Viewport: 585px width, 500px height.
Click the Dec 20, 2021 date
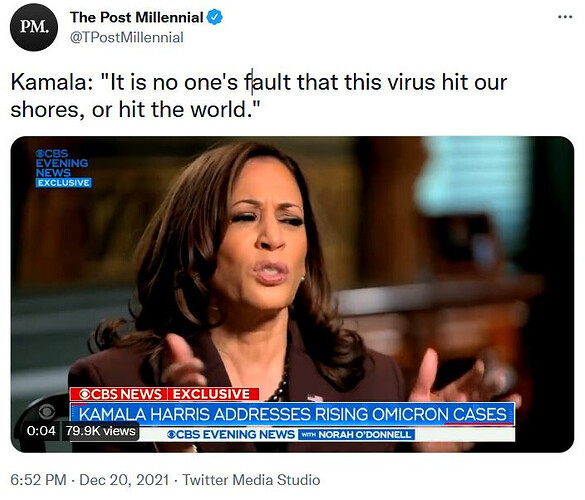[x=124, y=479]
